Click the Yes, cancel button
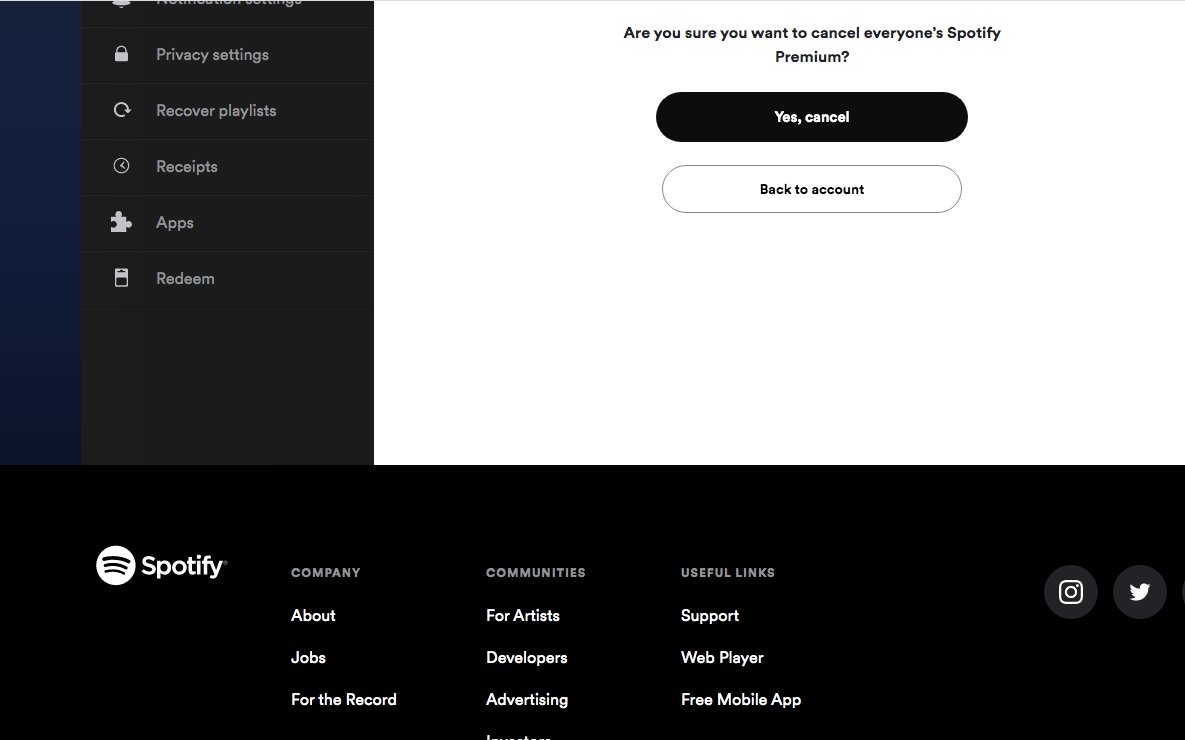 [811, 117]
